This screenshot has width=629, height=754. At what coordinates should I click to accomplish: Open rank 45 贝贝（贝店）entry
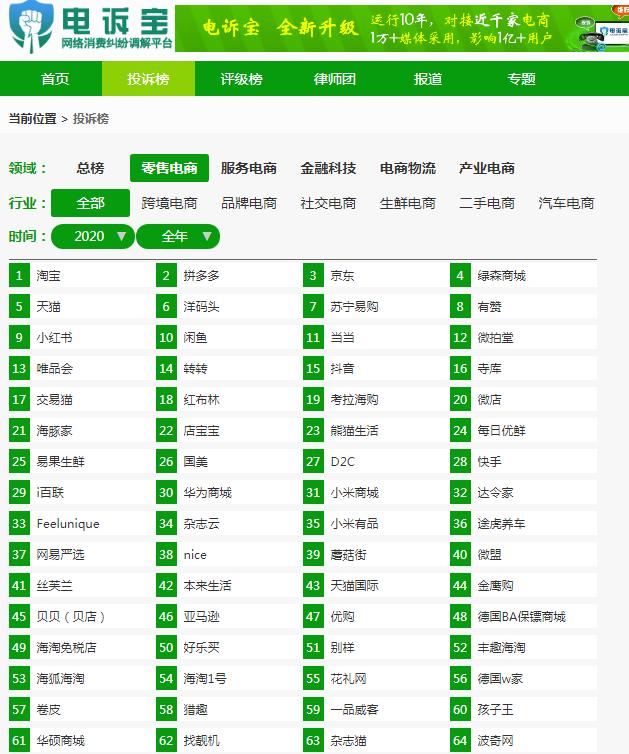(80, 617)
